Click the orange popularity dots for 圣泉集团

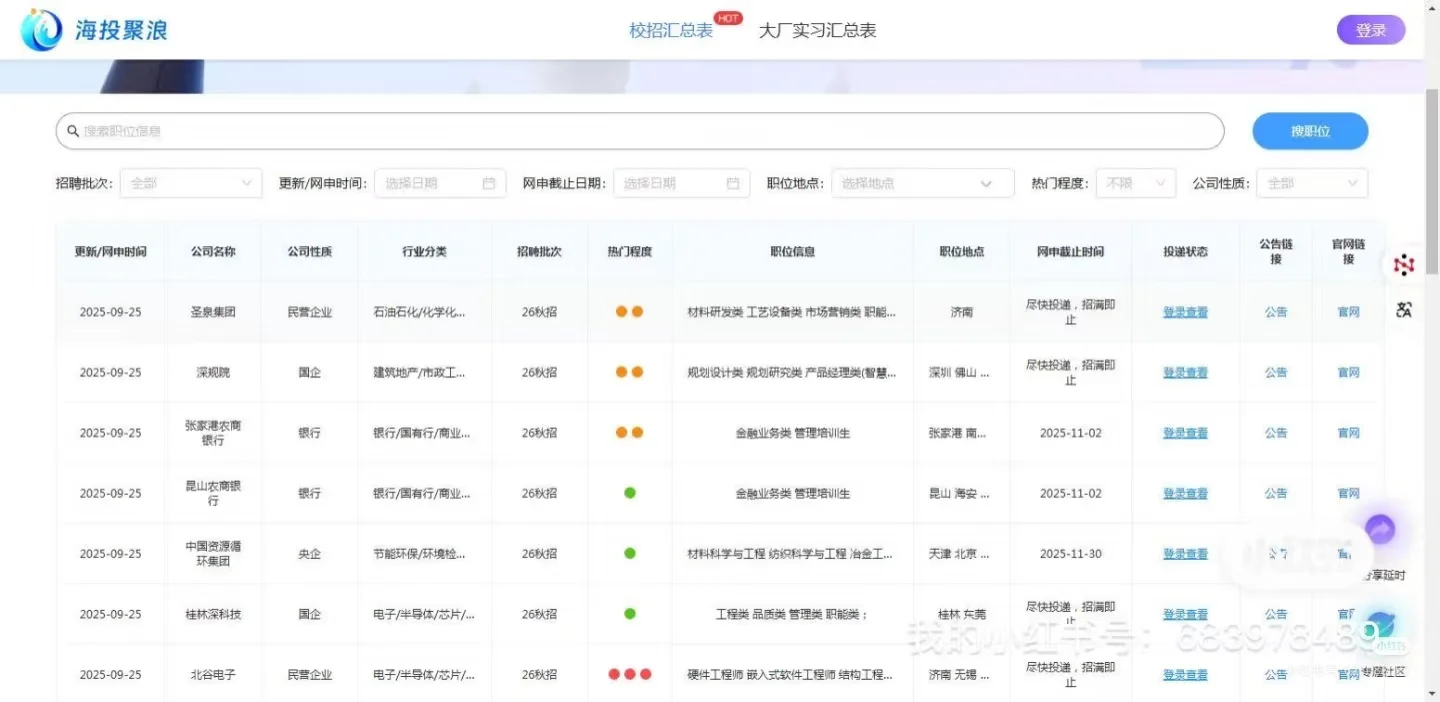pyautogui.click(x=629, y=312)
